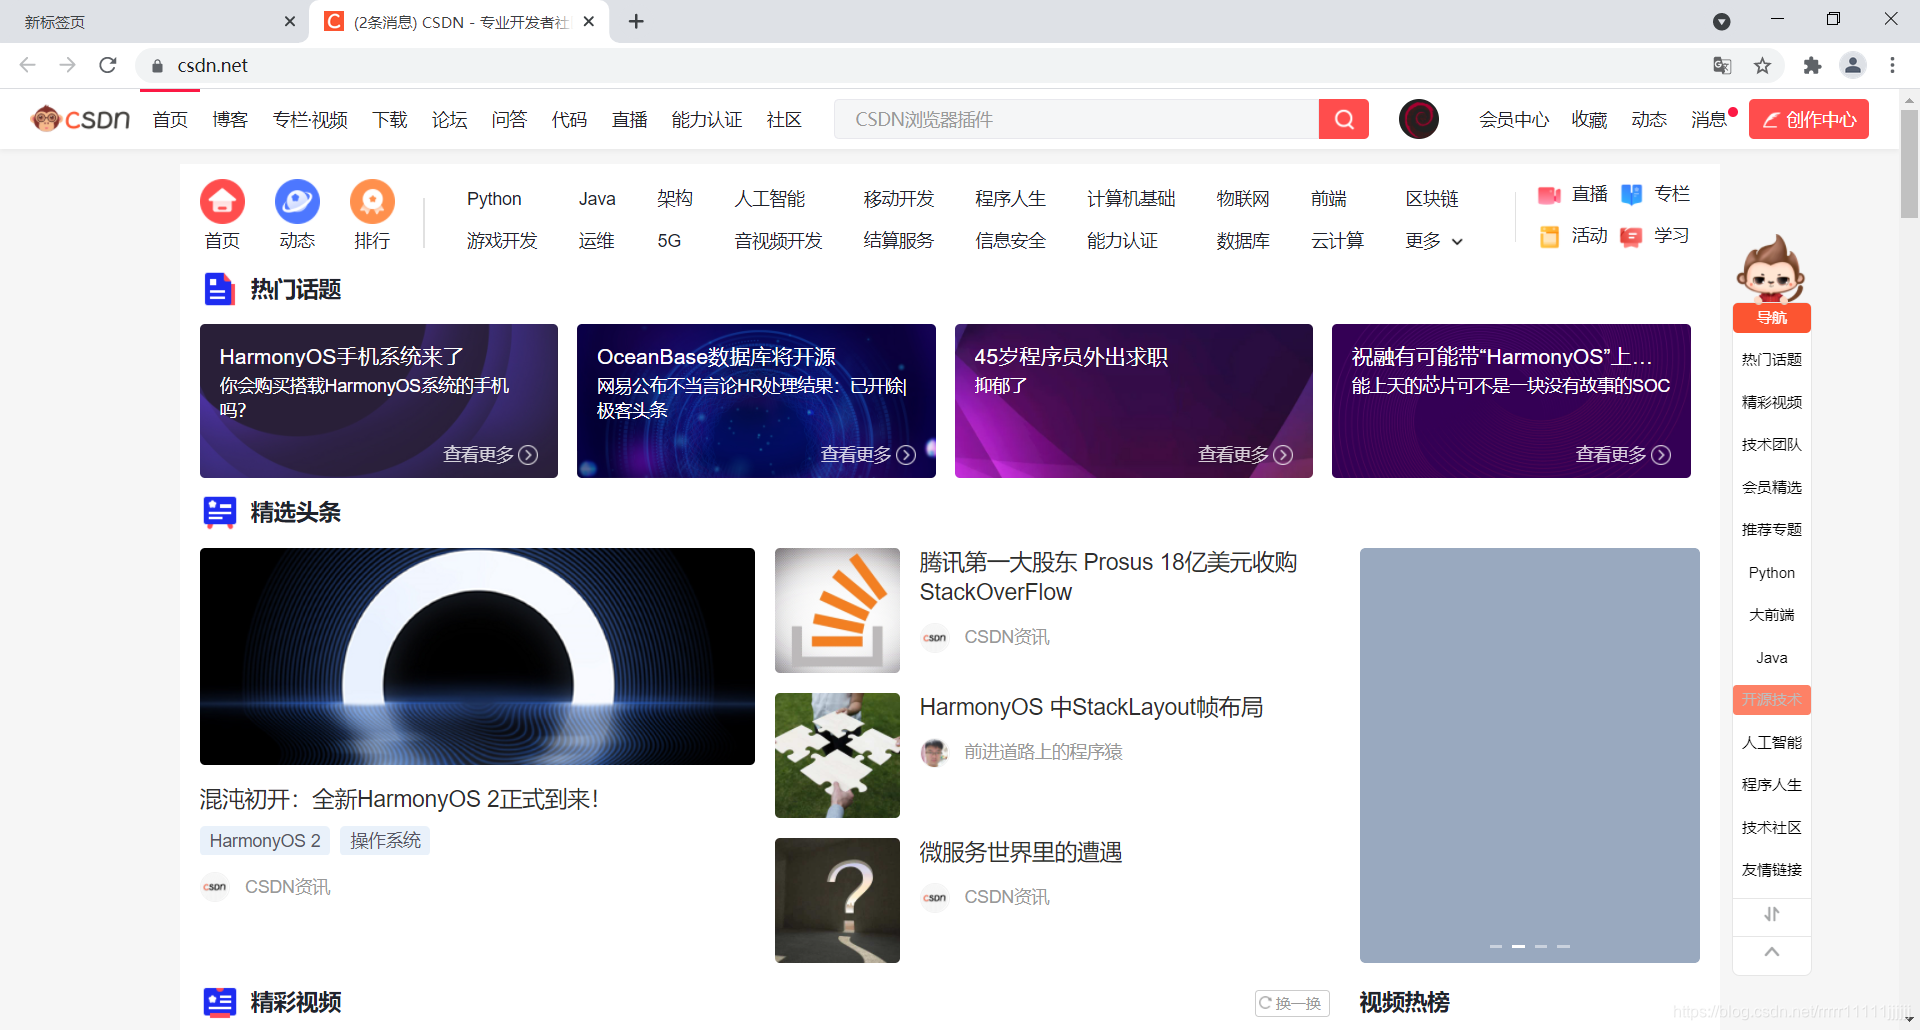
Task: Jump to 开源技术 in side navigation
Action: click(1772, 700)
